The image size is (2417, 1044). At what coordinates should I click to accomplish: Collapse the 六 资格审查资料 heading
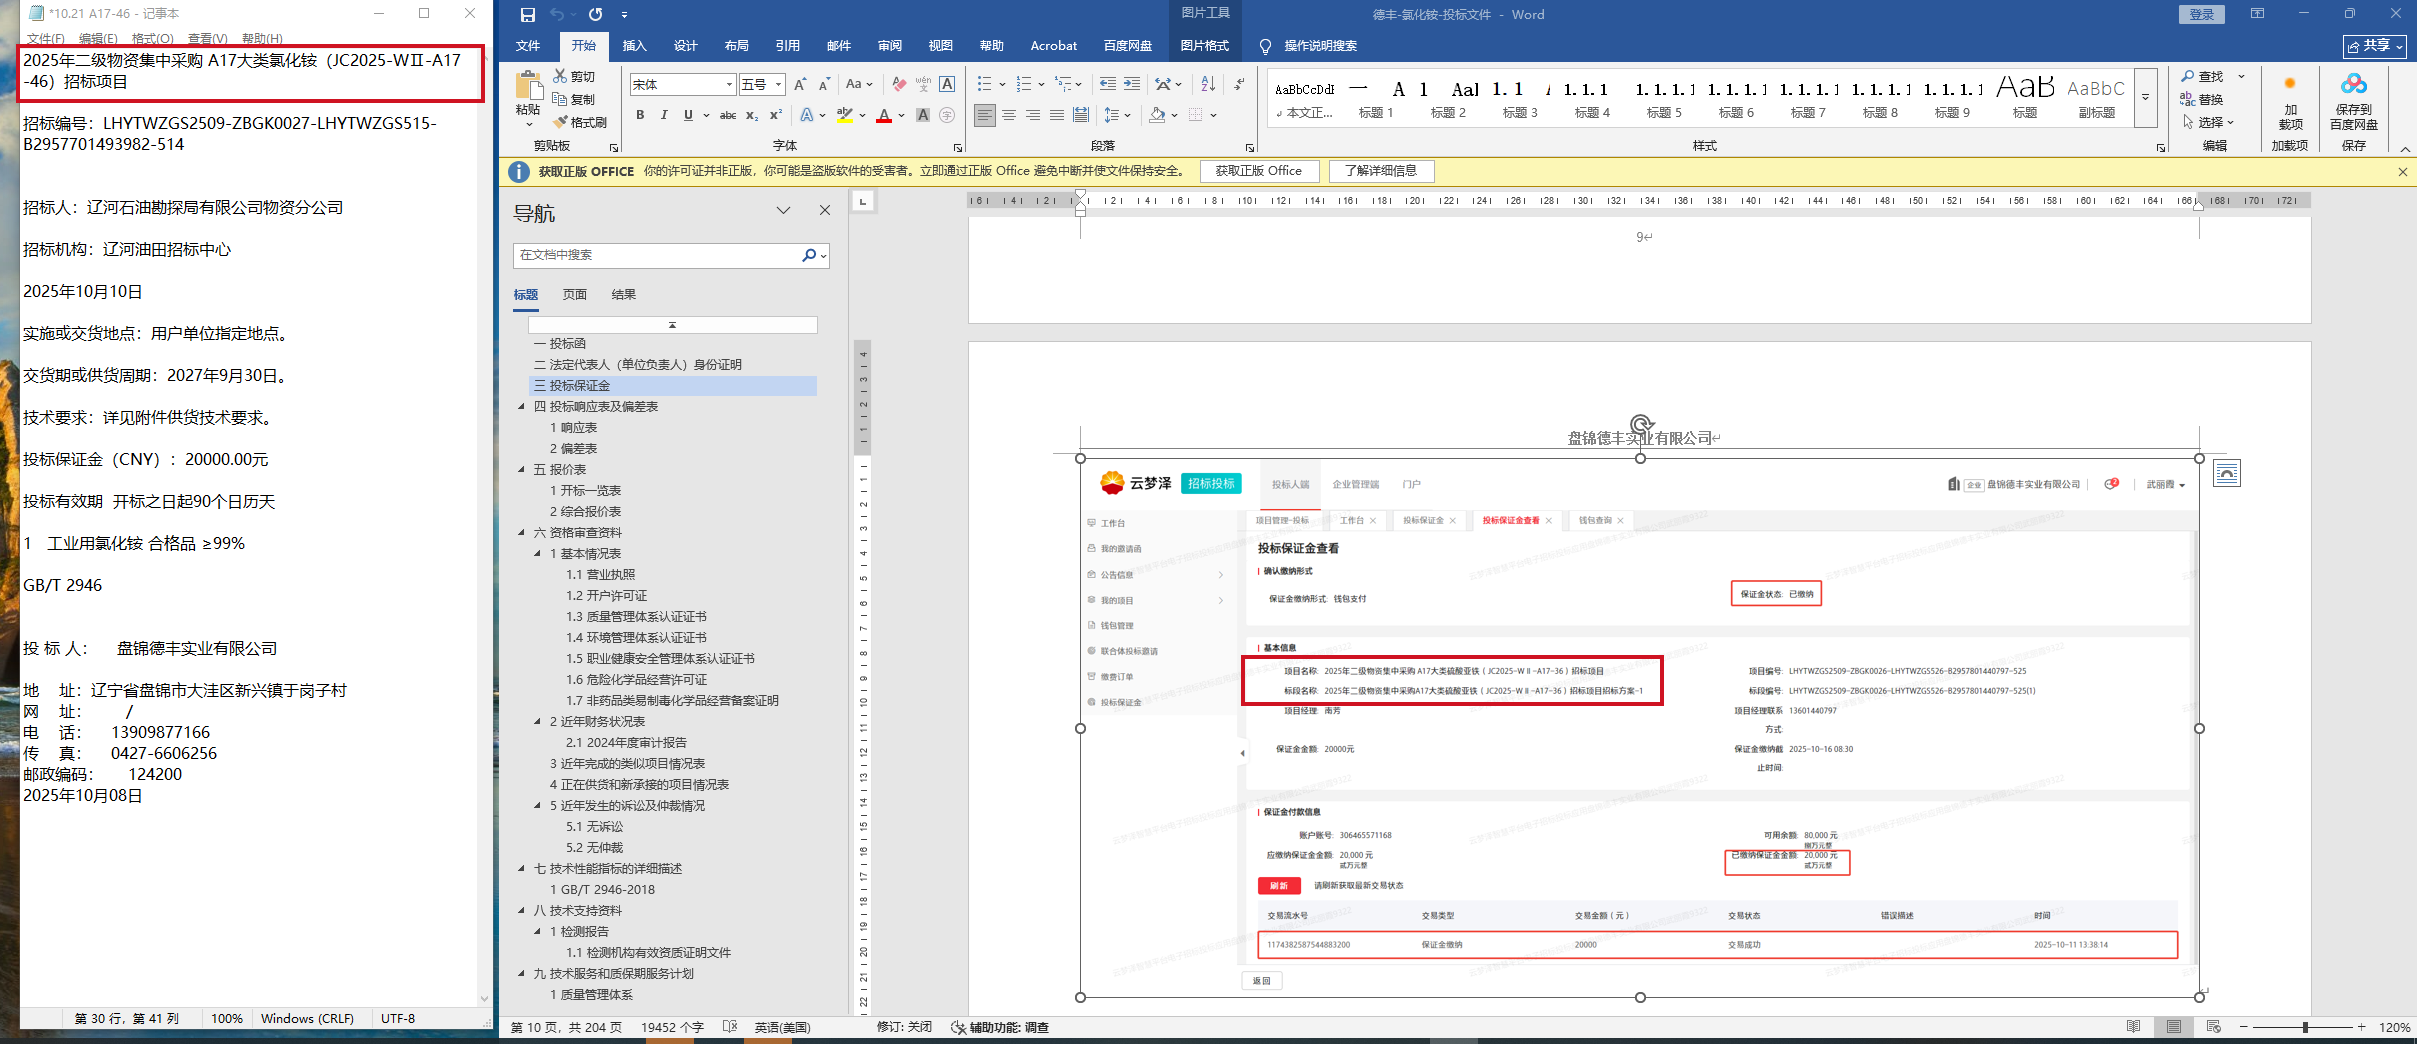[521, 533]
